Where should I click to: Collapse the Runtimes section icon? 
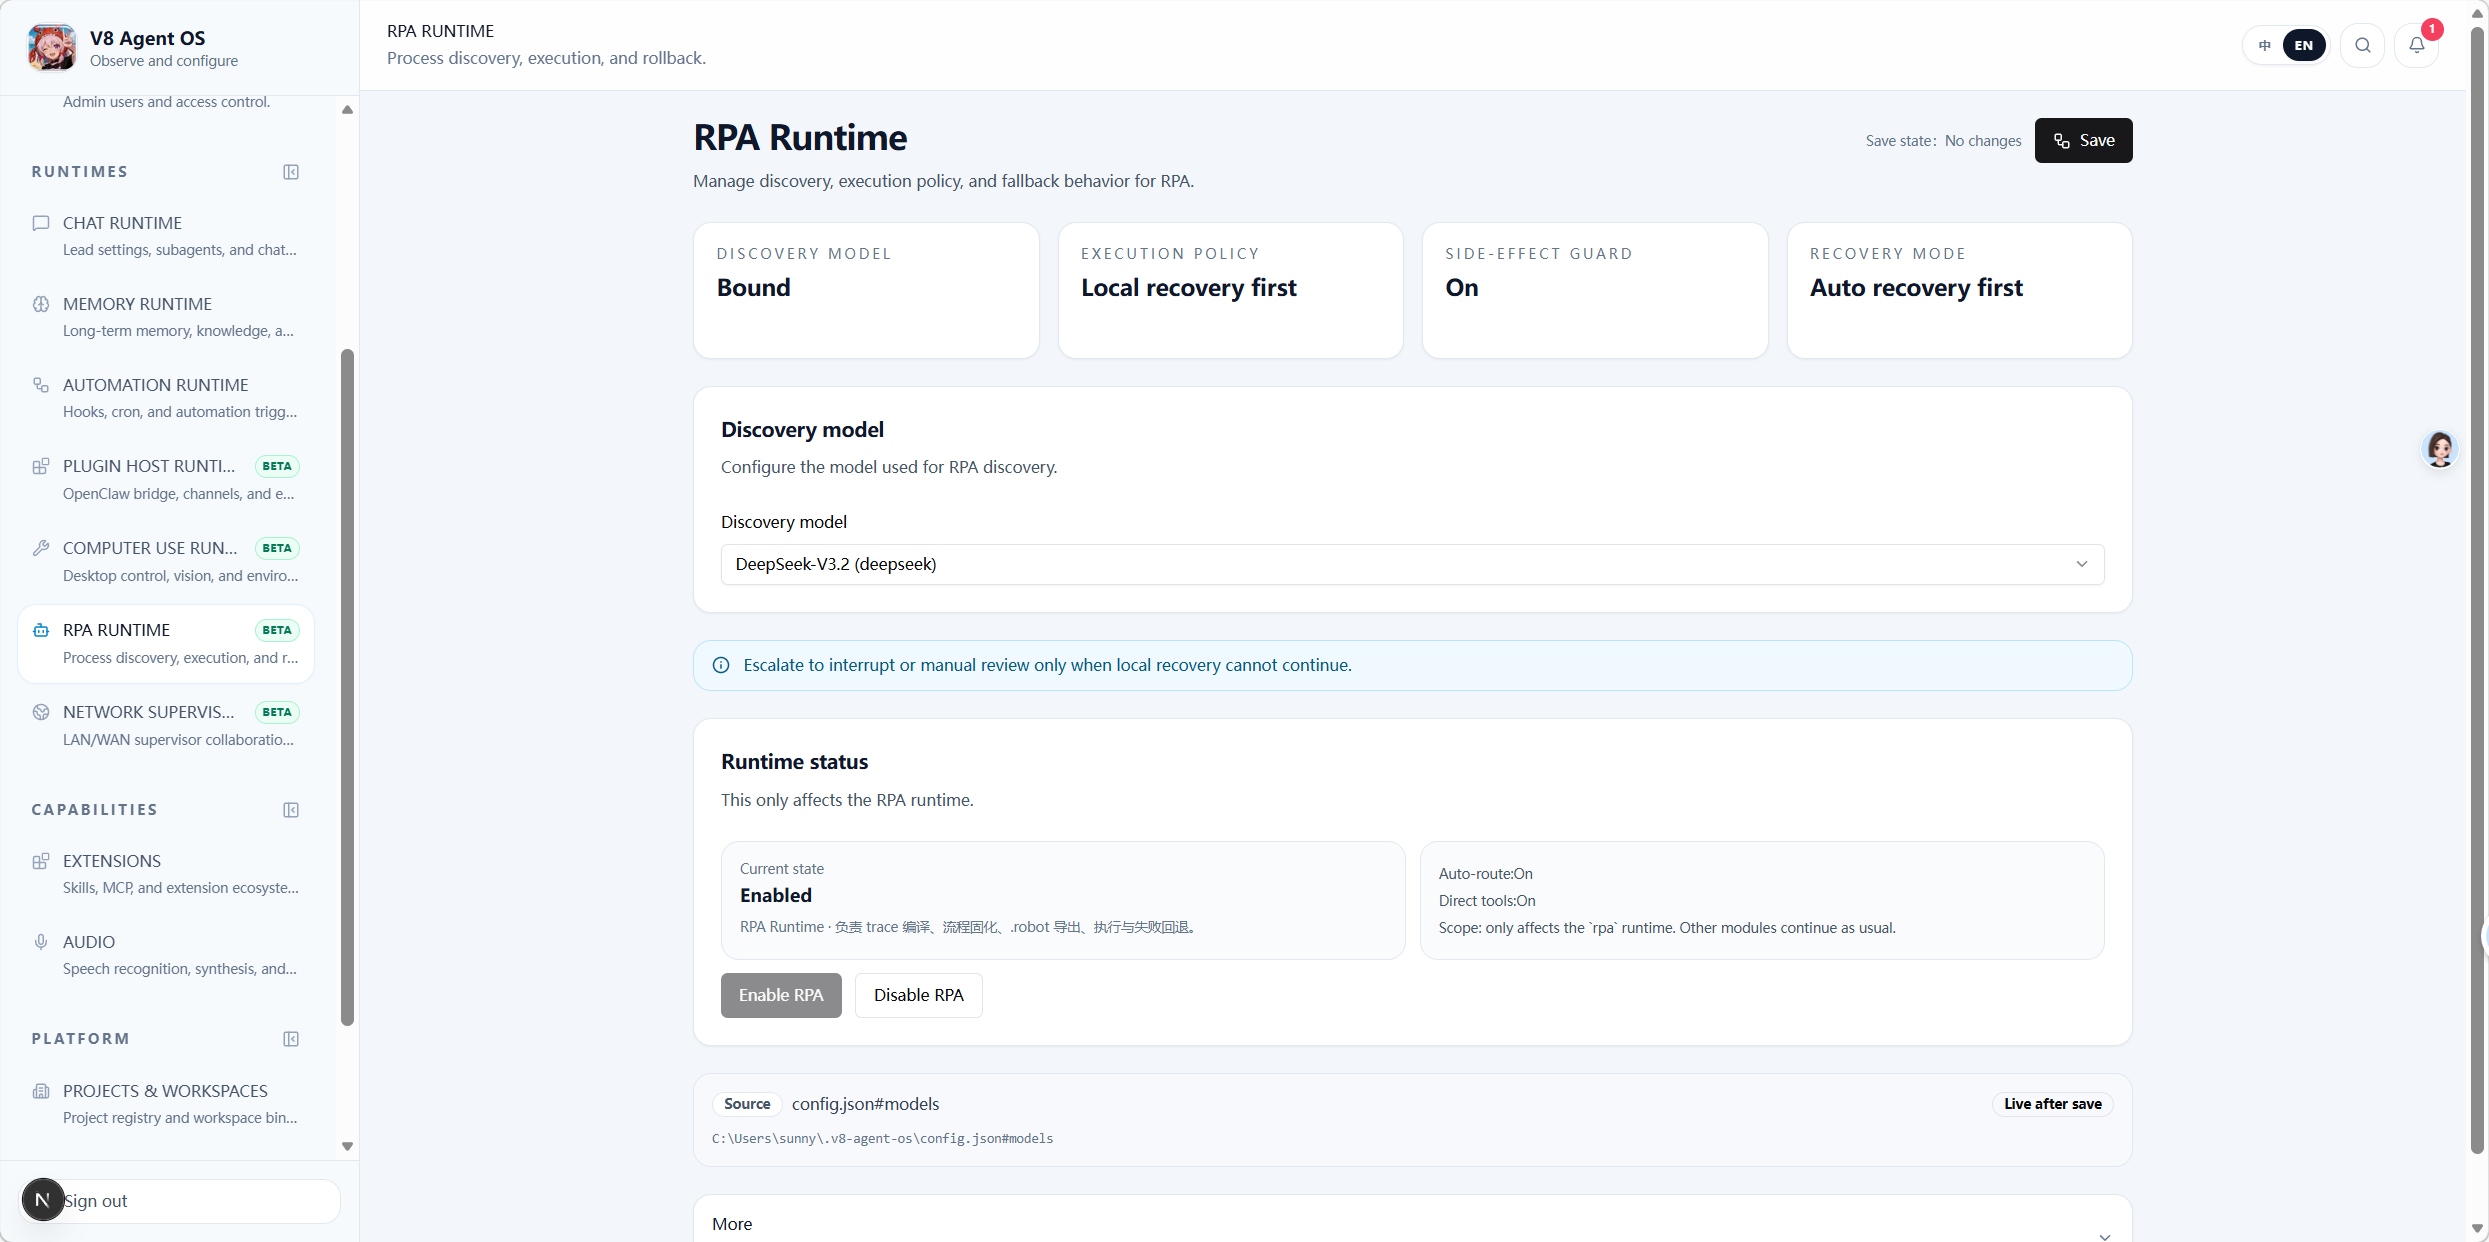point(291,172)
